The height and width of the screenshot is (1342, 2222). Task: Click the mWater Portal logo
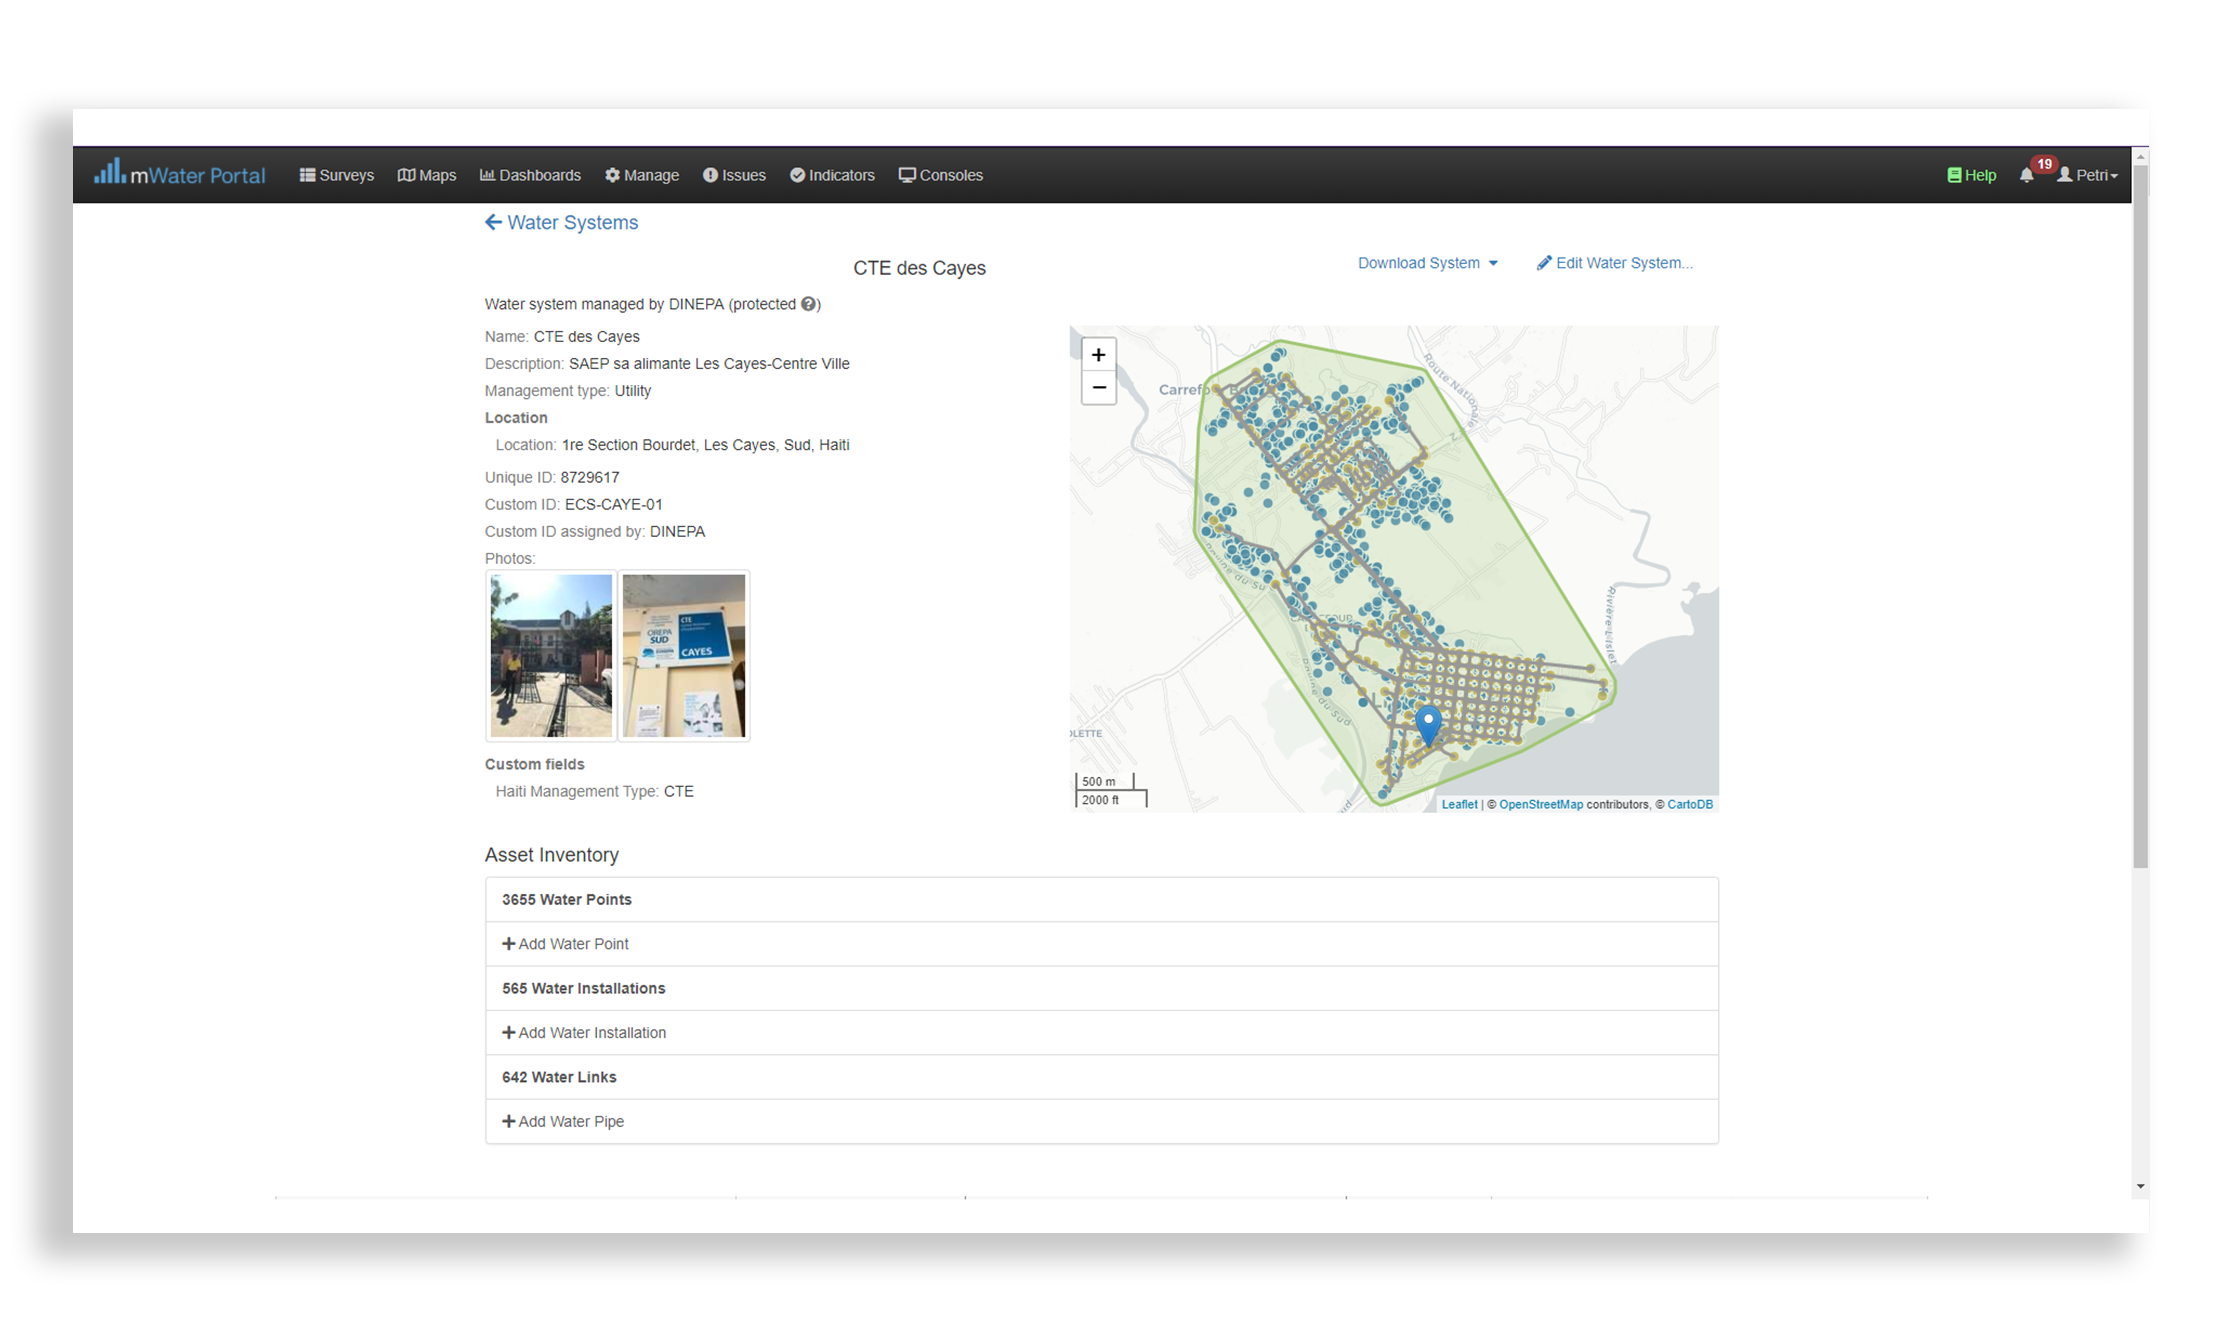pyautogui.click(x=180, y=175)
